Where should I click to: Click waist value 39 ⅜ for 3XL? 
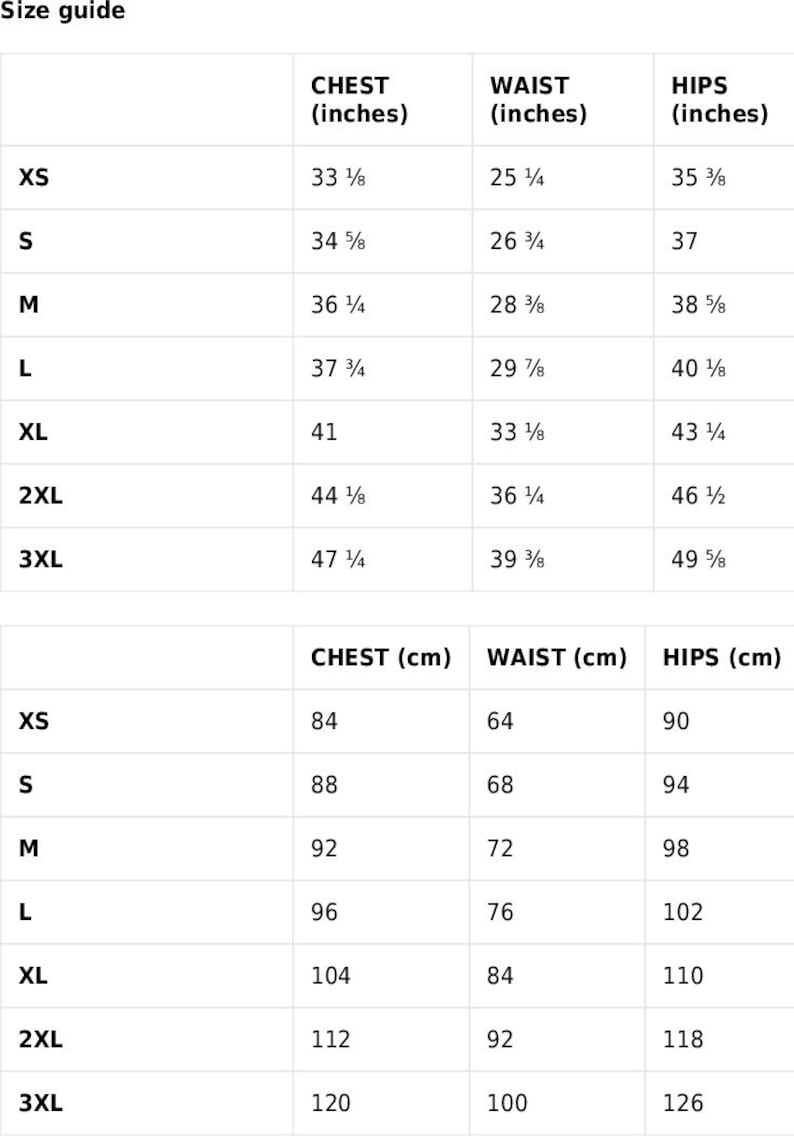pos(517,559)
